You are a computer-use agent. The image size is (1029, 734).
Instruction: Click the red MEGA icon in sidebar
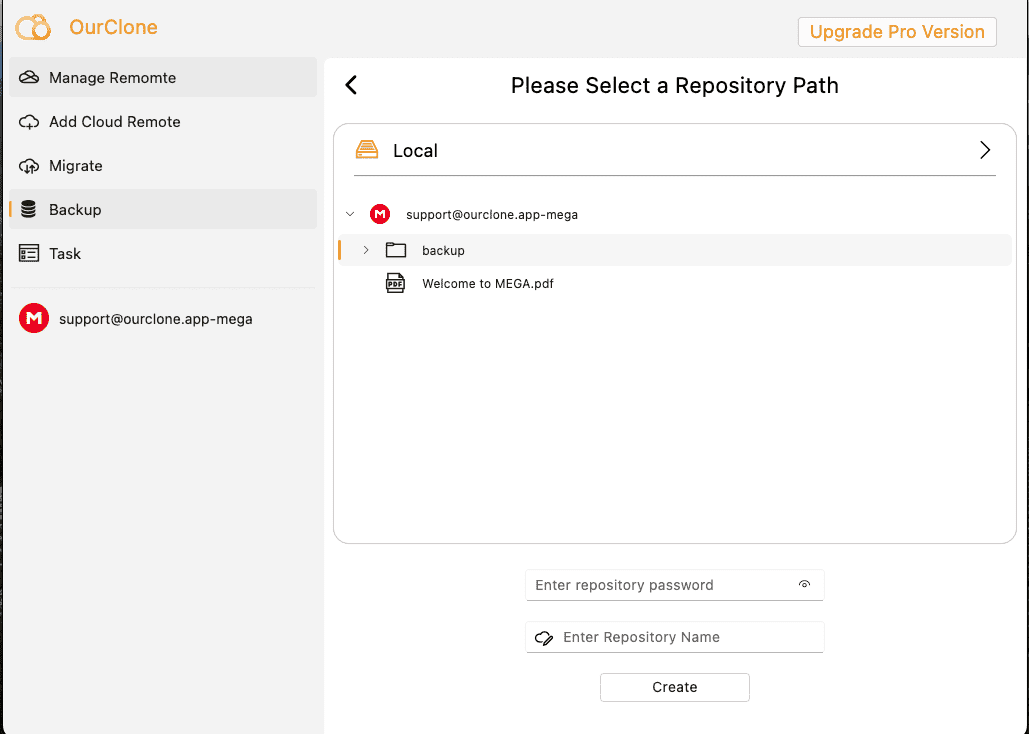tap(34, 318)
